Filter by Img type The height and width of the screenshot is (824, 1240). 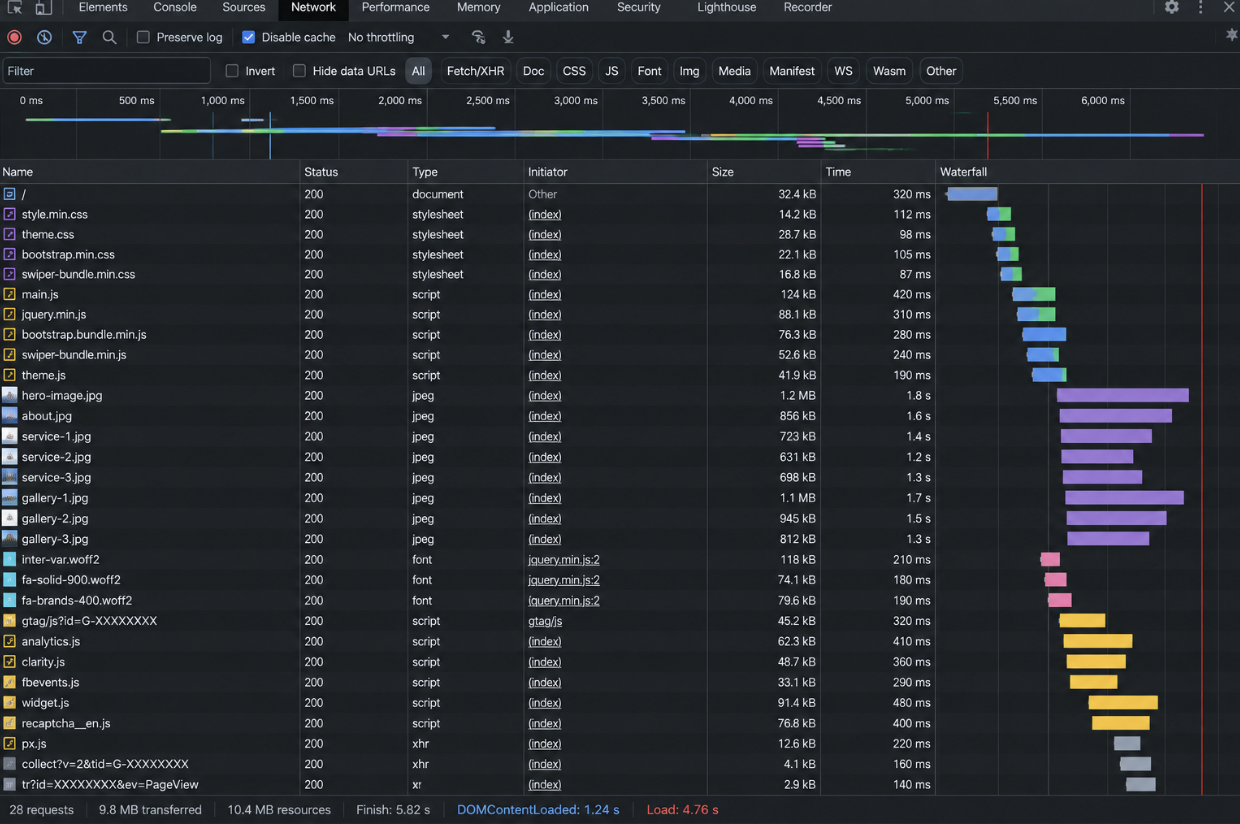coord(689,71)
